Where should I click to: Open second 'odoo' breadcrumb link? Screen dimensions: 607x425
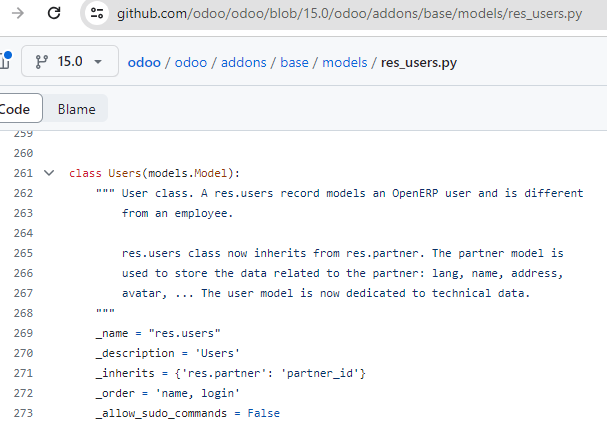[190, 62]
